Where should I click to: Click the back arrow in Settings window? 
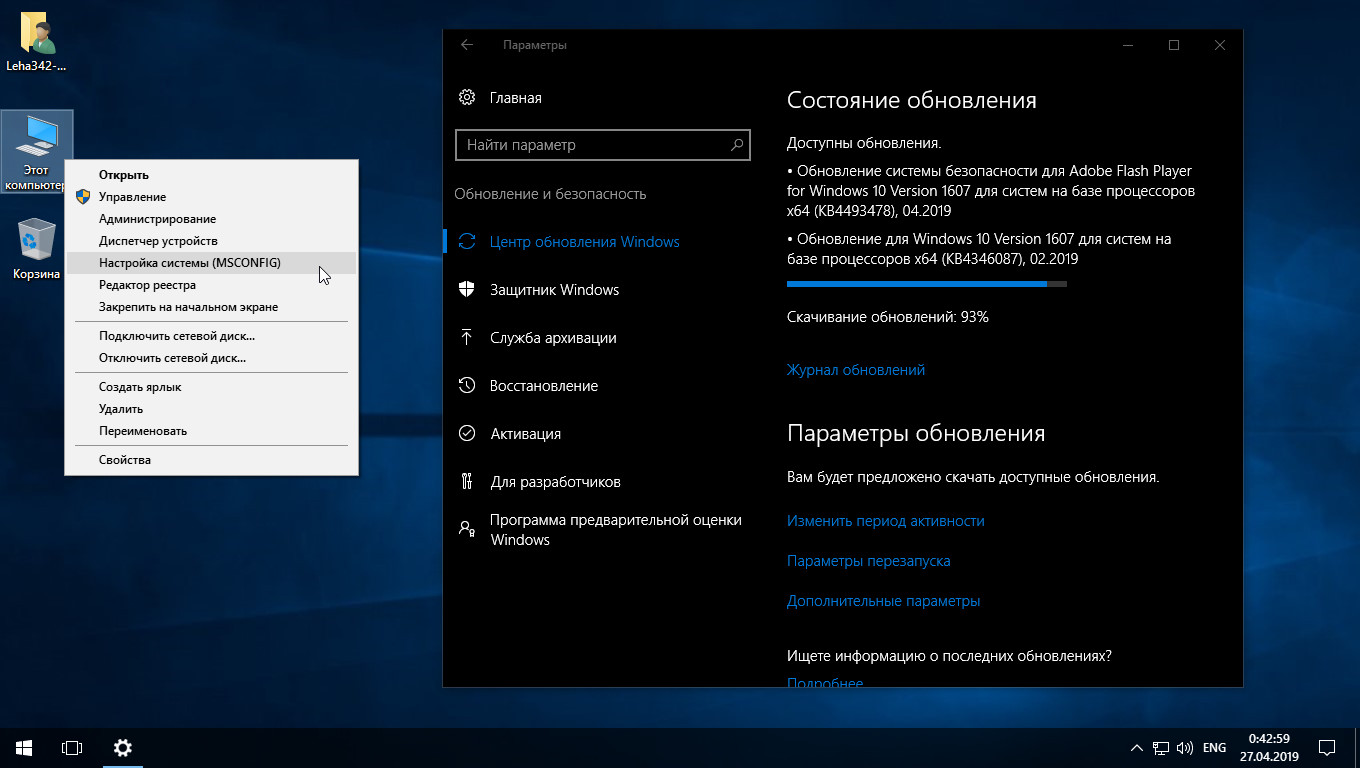coord(467,45)
